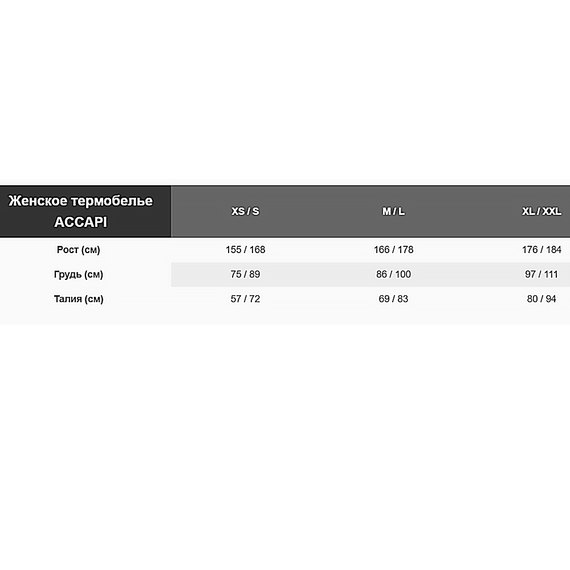Select the XS / S column header
Screen dimensions: 570x570
point(245,211)
